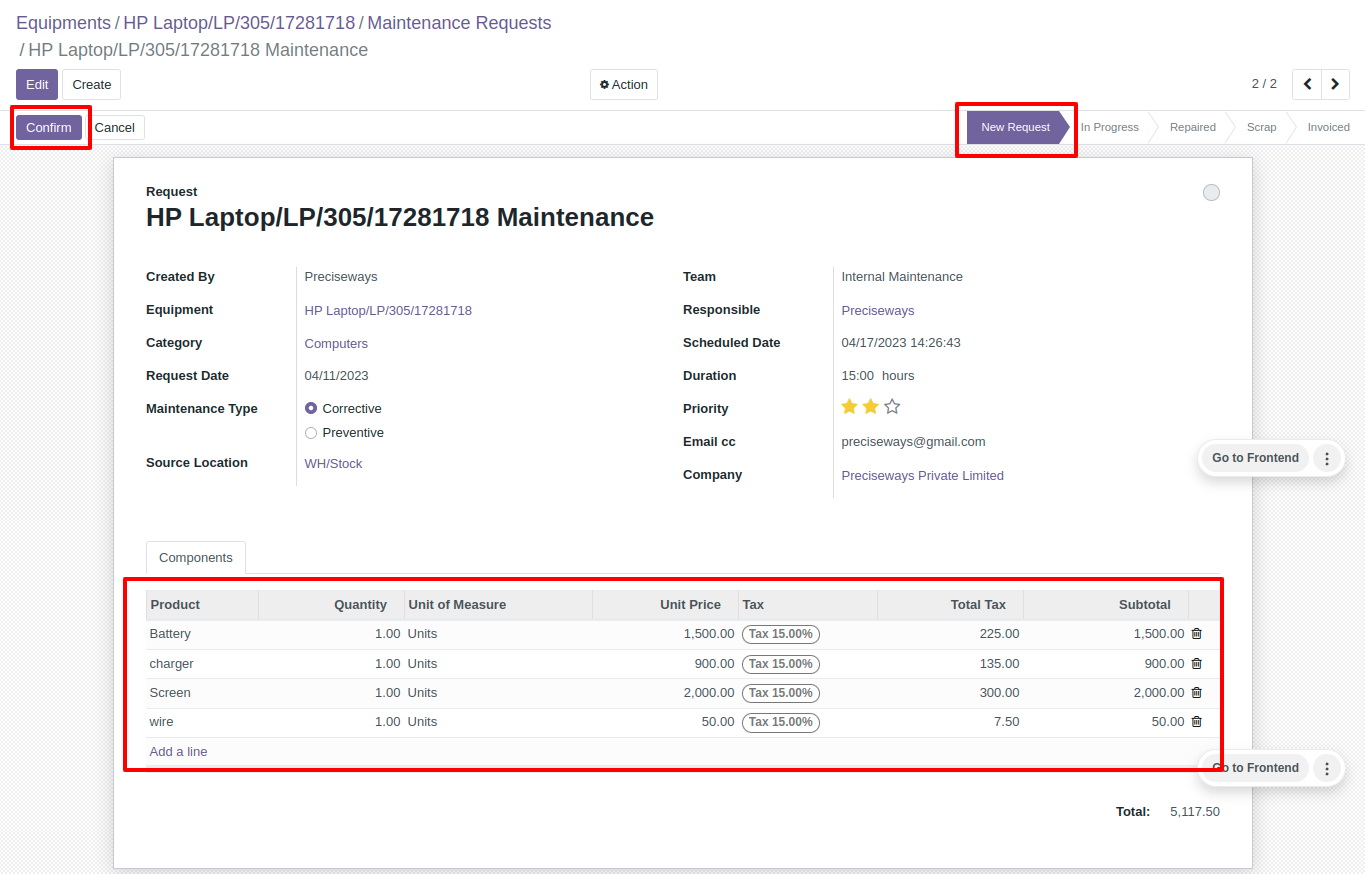Delete the Battery component line

click(1196, 634)
